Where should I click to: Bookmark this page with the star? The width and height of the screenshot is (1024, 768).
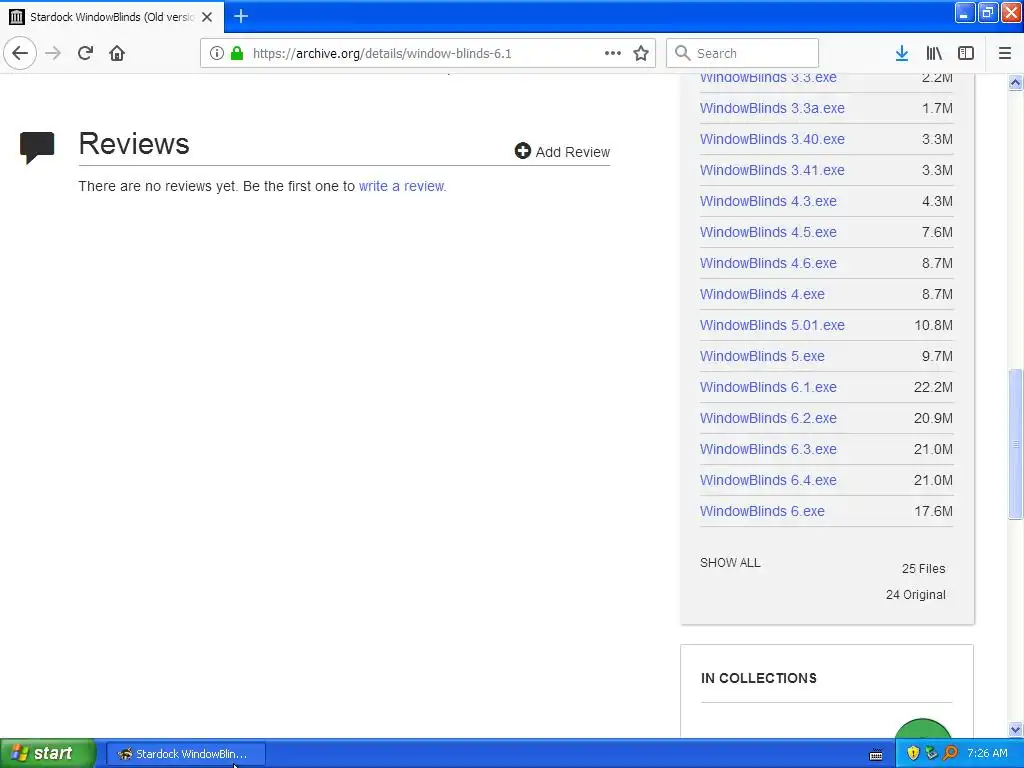tap(641, 53)
